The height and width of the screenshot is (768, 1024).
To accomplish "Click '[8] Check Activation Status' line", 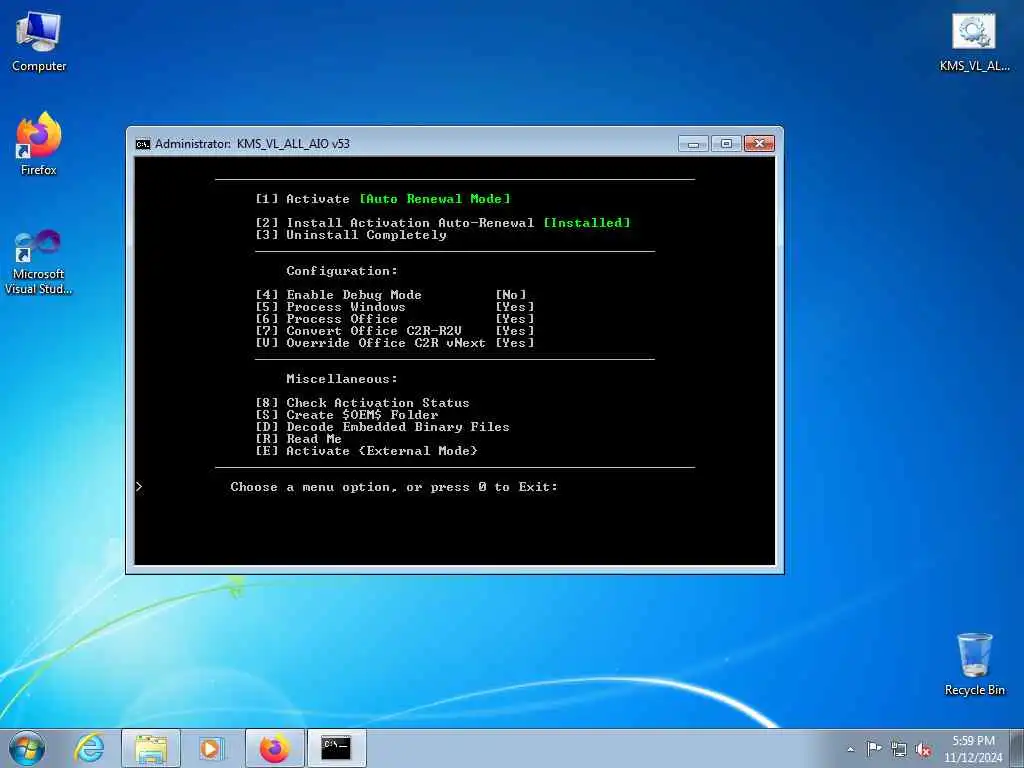I will tap(362, 403).
